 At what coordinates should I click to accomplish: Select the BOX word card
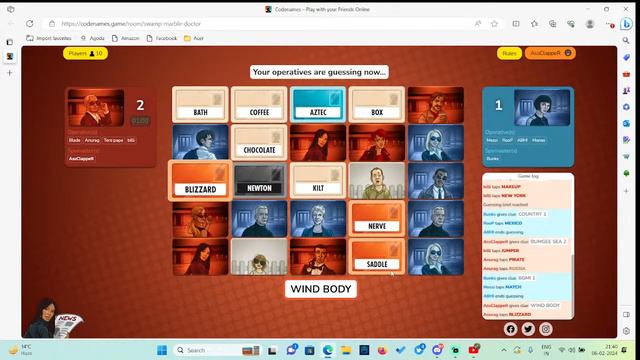[x=377, y=104]
